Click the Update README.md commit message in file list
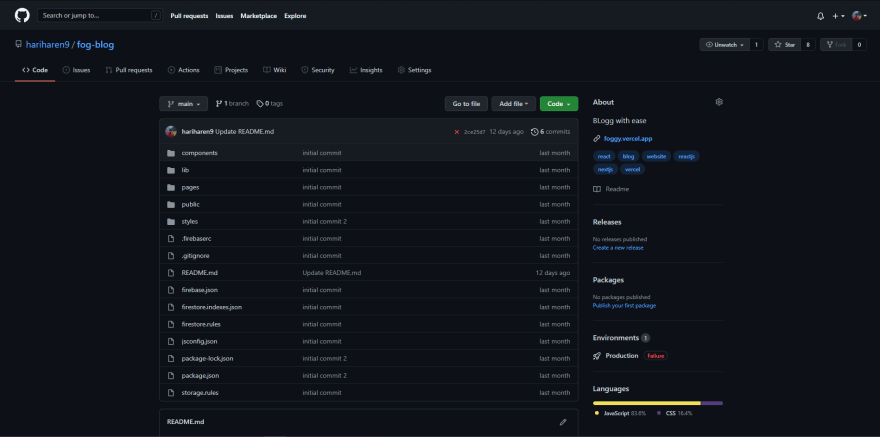Image resolution: width=880 pixels, height=437 pixels. pyautogui.click(x=332, y=273)
